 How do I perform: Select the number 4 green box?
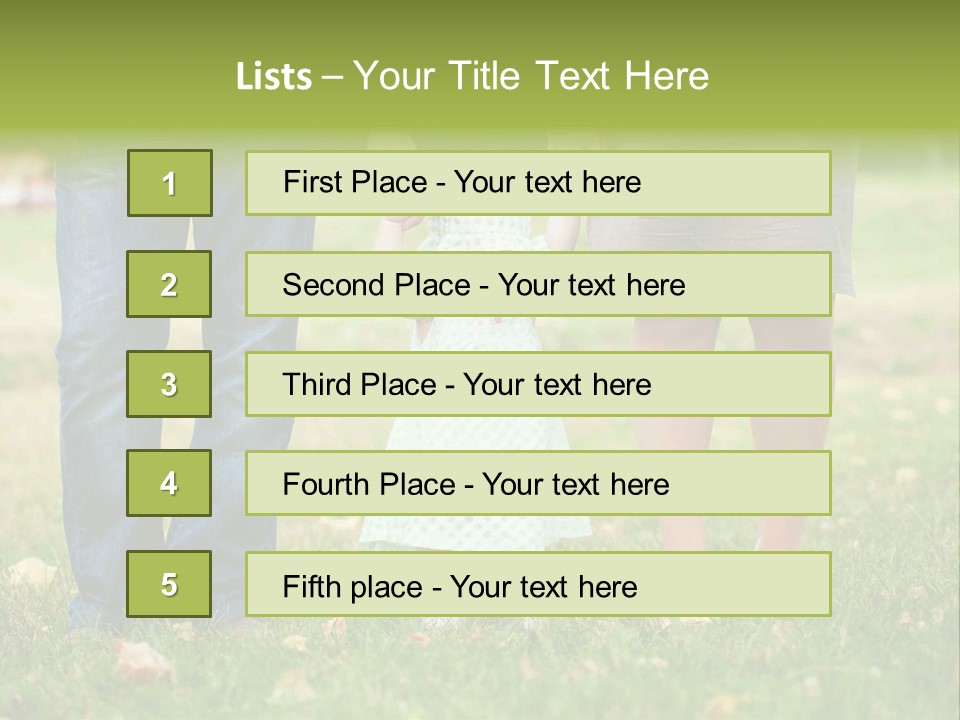point(169,483)
